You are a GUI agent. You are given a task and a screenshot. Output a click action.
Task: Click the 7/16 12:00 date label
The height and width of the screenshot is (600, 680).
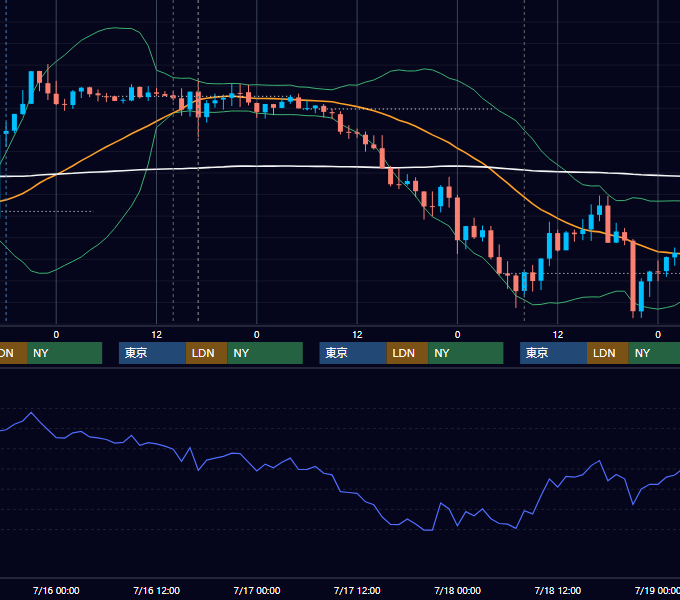click(x=156, y=590)
